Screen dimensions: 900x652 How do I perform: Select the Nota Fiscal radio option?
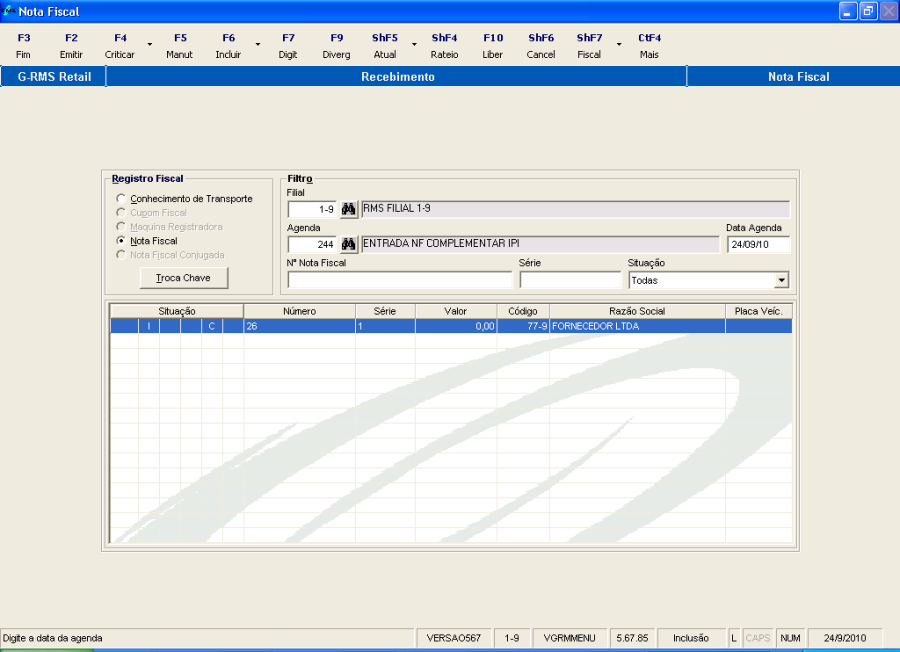pos(147,241)
